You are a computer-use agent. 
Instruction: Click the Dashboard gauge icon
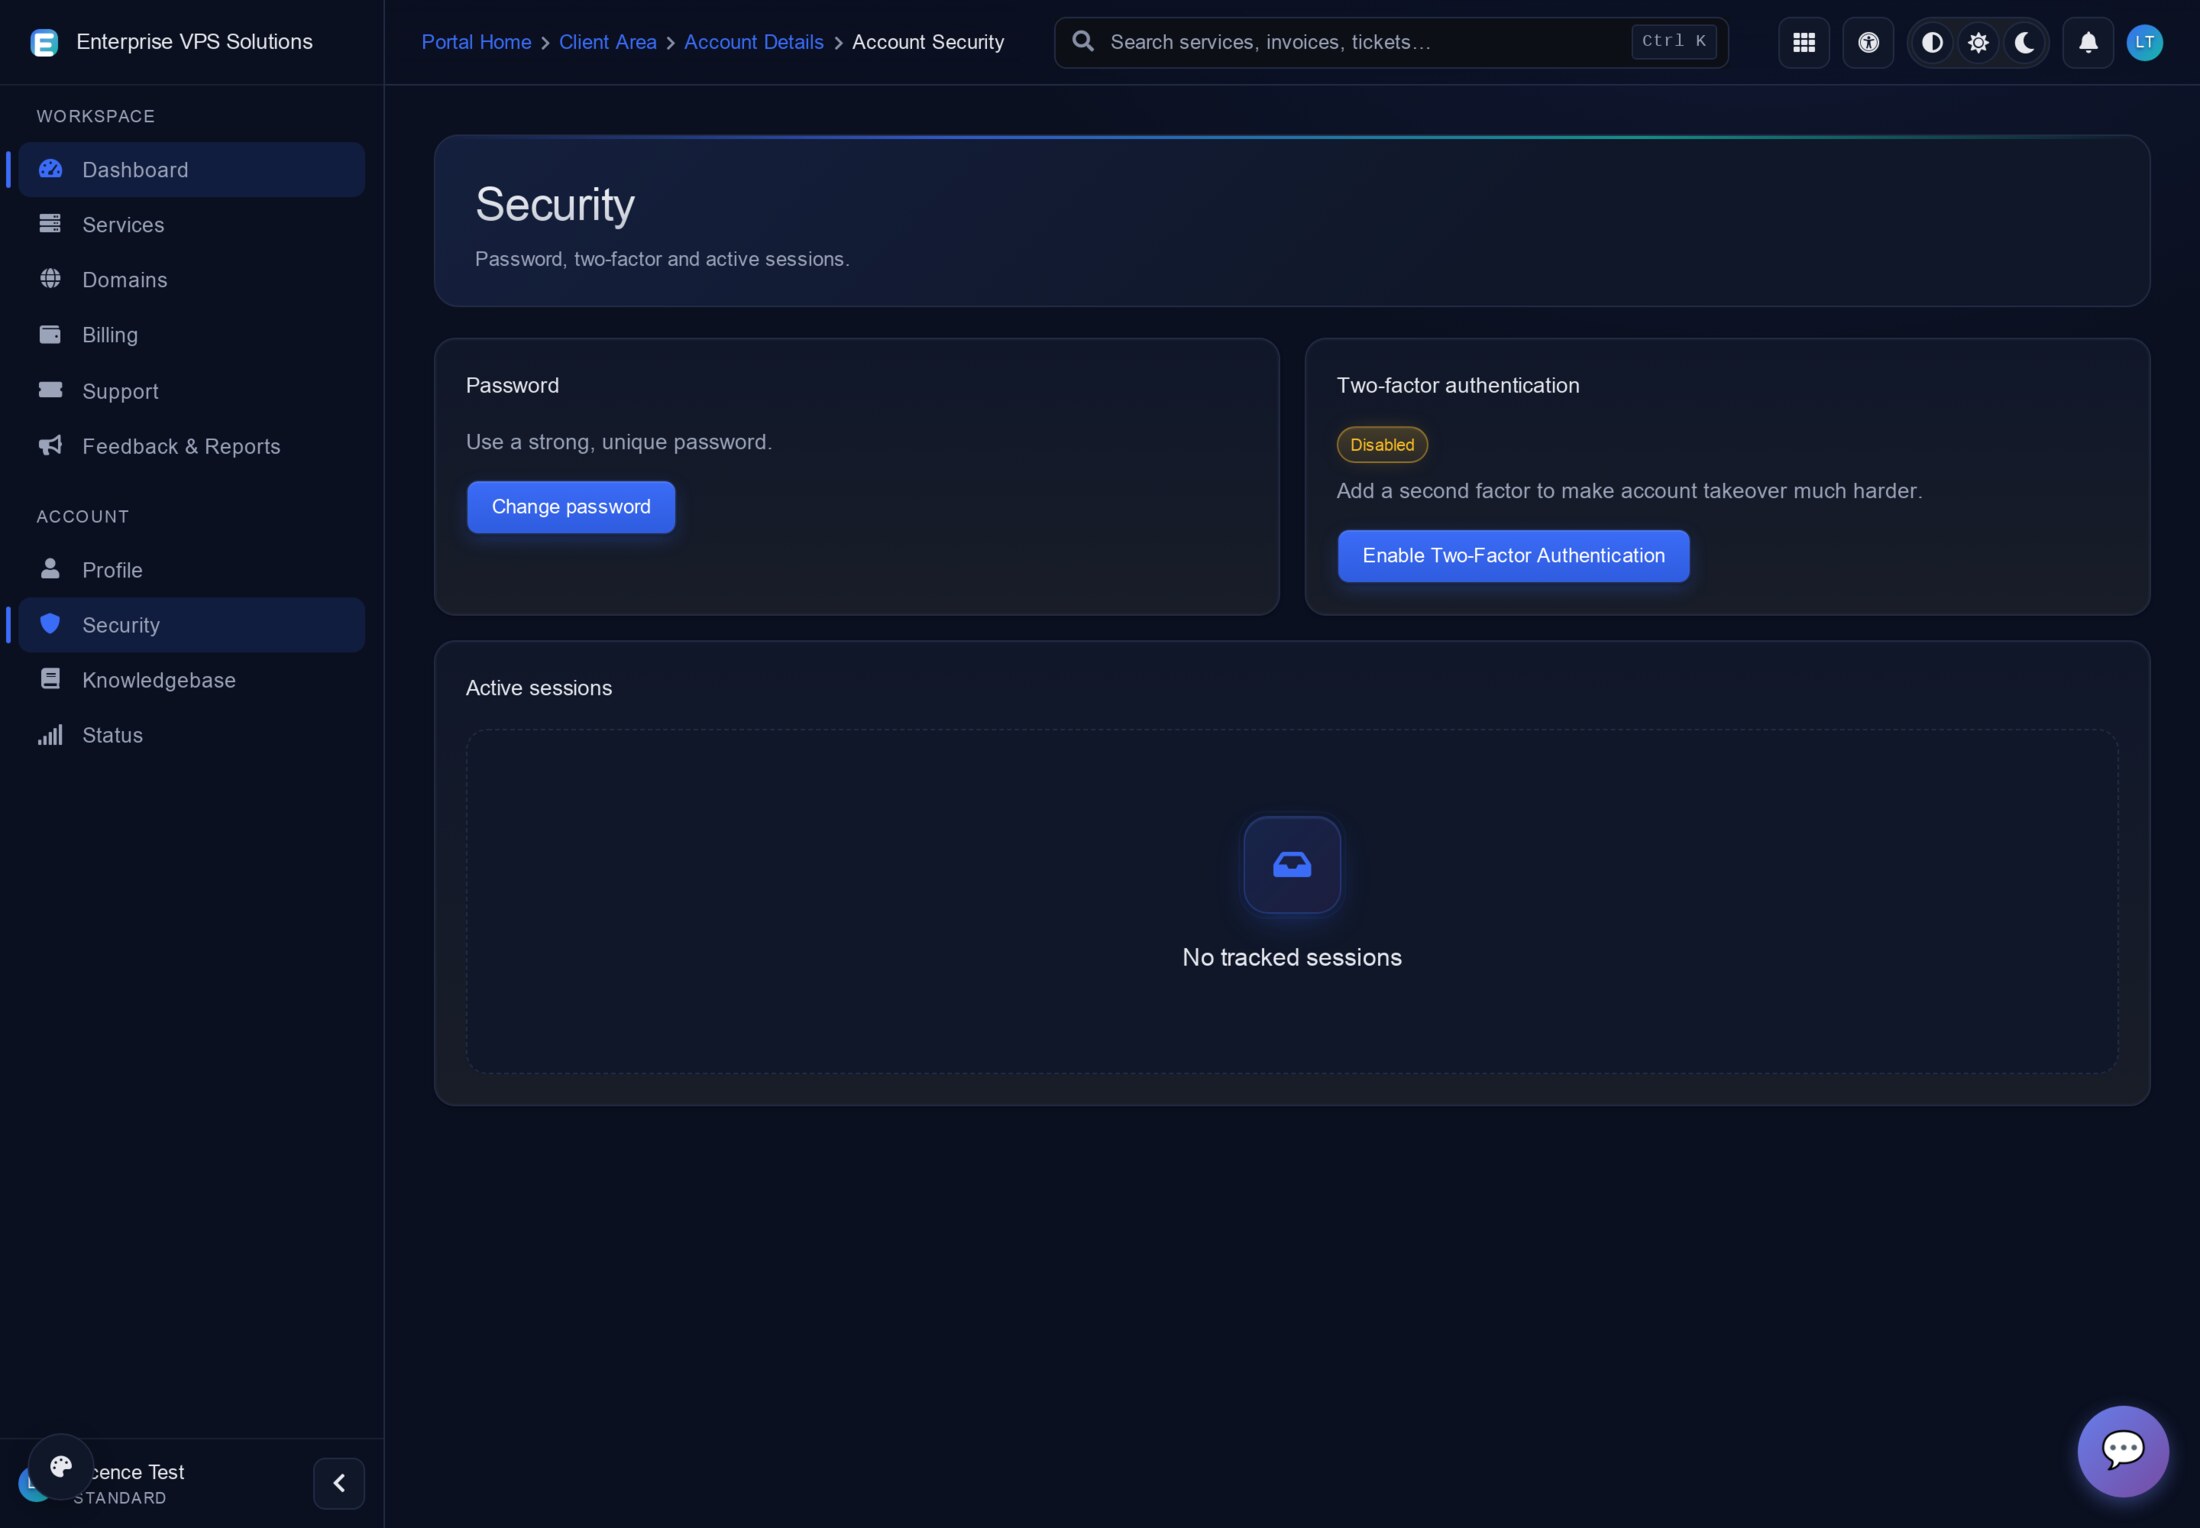coord(50,169)
